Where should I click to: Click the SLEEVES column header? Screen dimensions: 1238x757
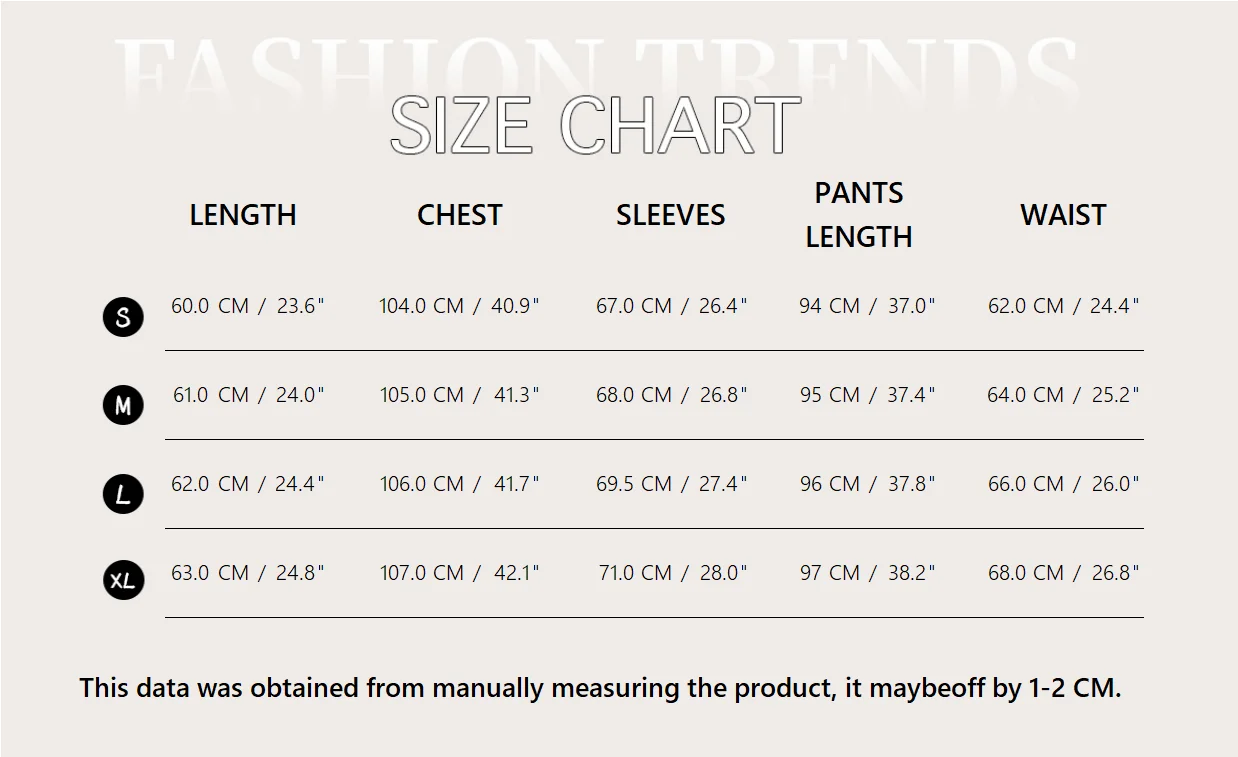670,215
